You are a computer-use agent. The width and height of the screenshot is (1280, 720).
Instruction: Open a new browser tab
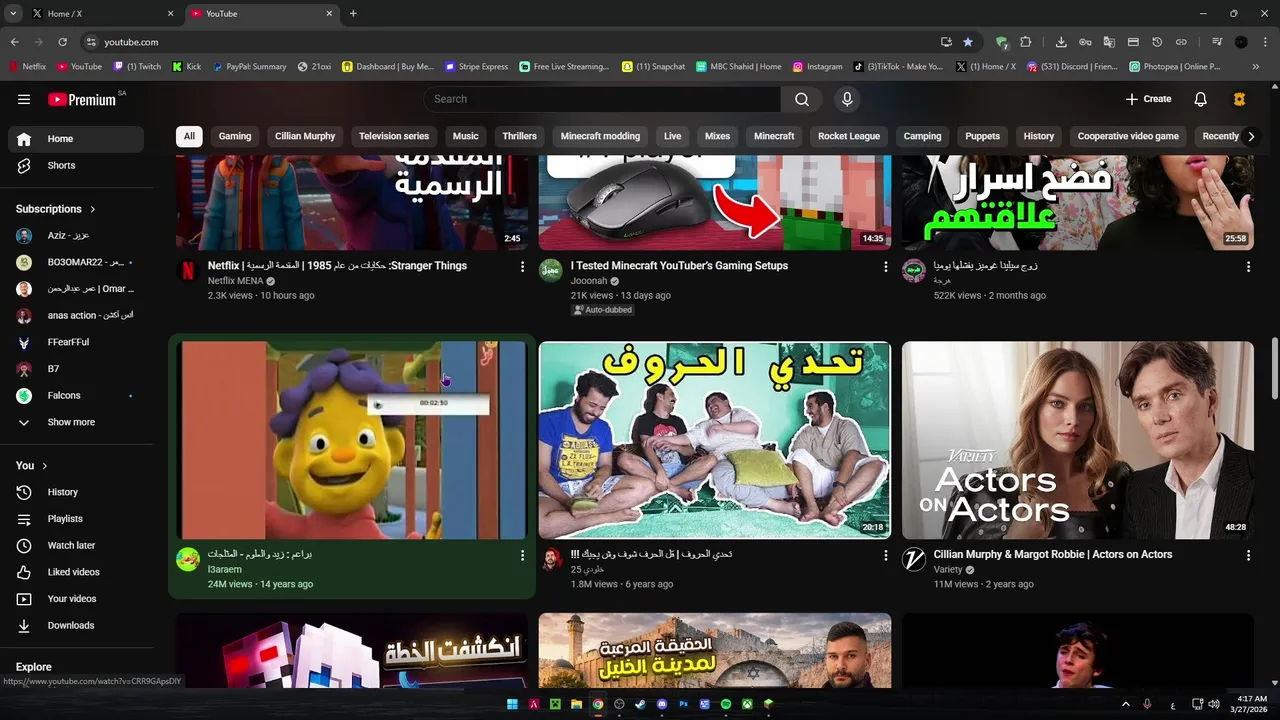pyautogui.click(x=353, y=14)
